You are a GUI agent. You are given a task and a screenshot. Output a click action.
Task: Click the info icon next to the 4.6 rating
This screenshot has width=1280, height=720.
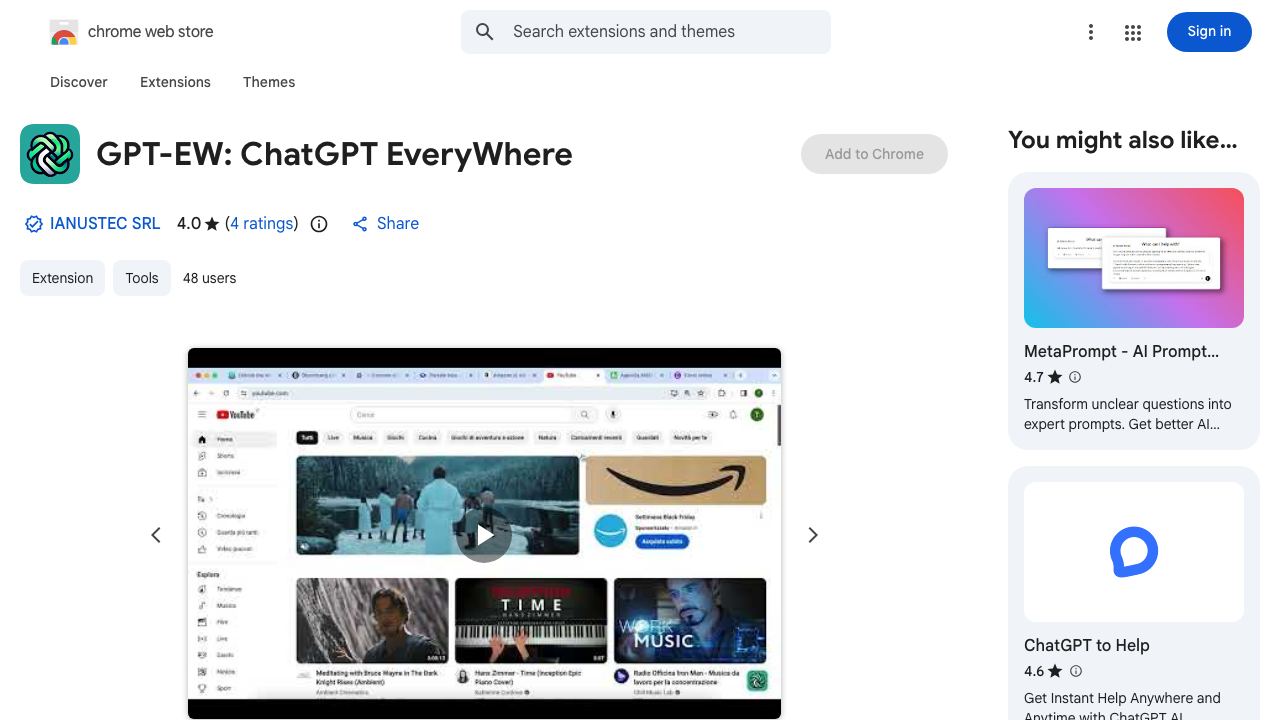click(x=1076, y=671)
